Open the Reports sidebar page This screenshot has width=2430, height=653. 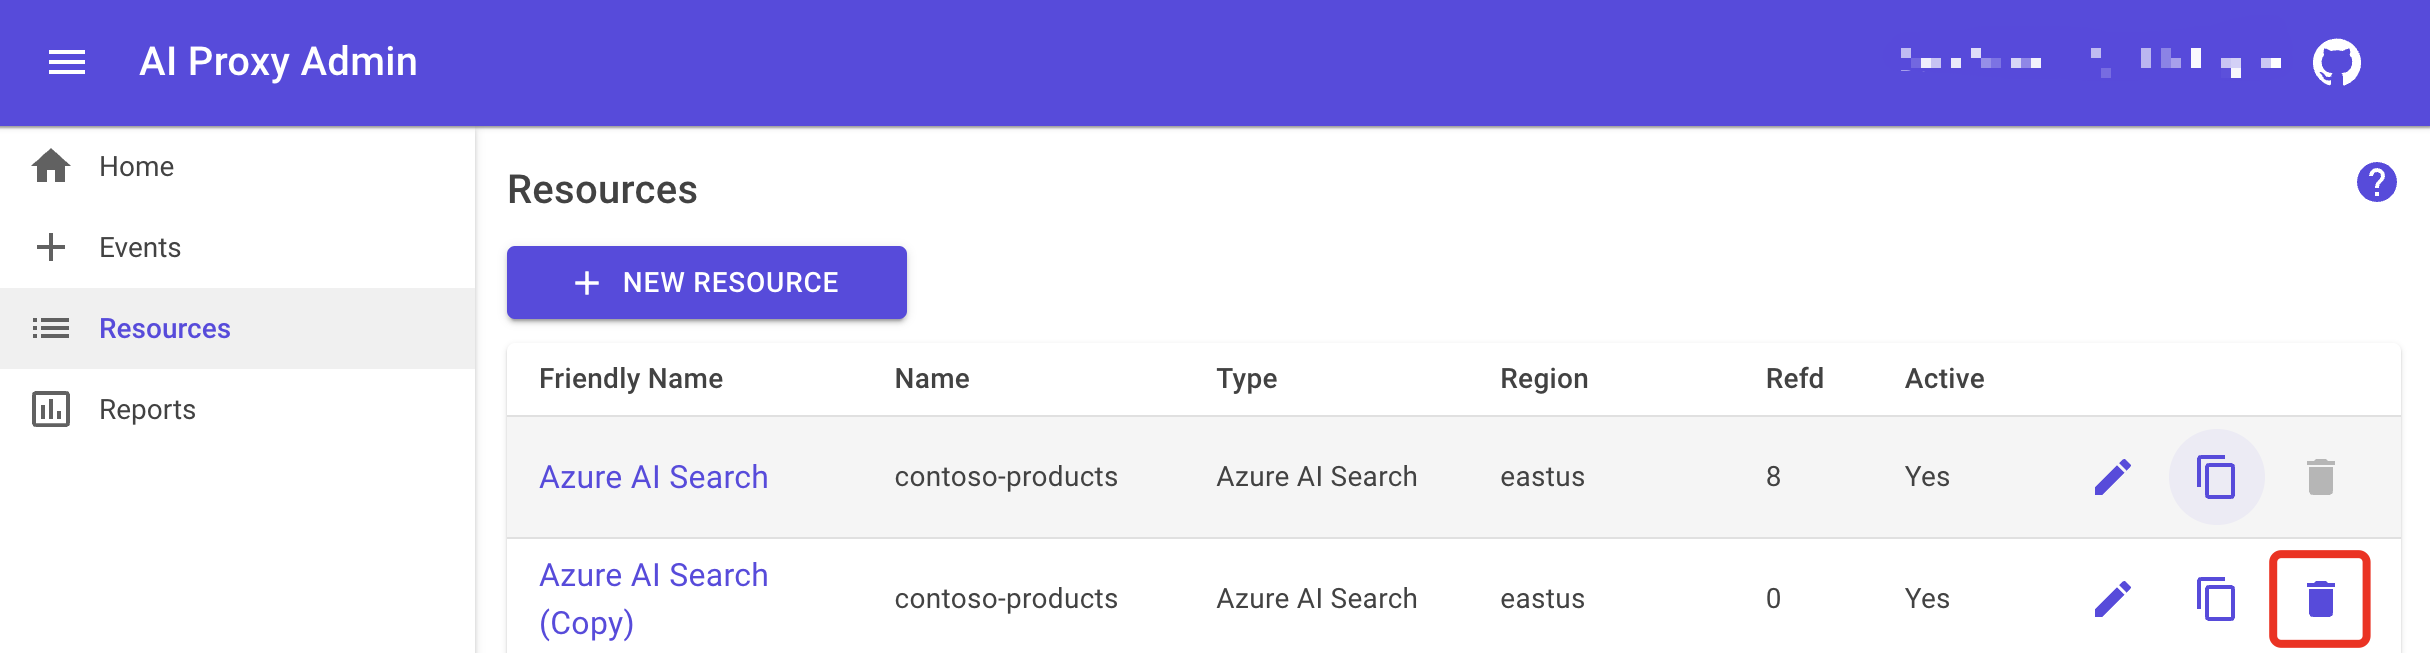(147, 409)
